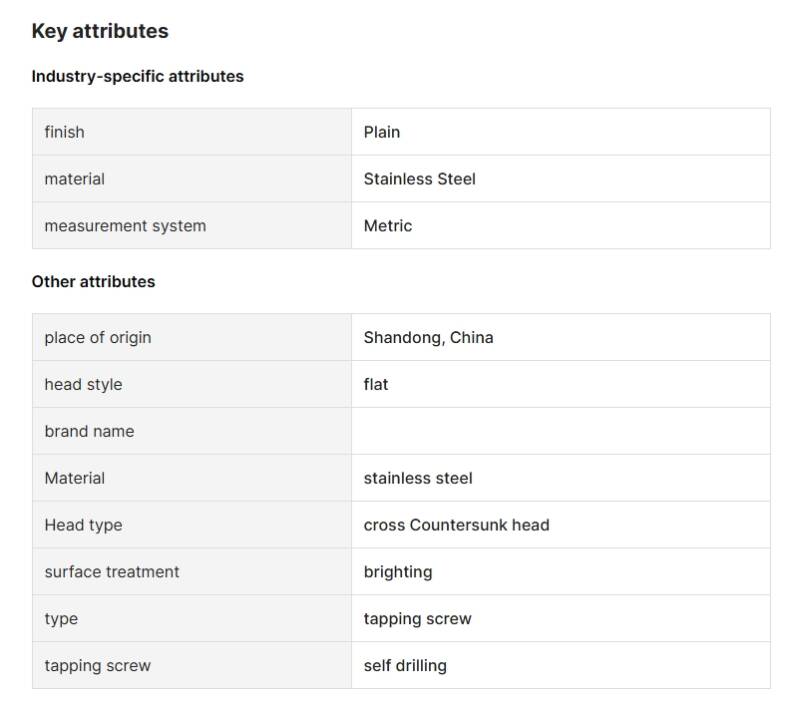This screenshot has height=709, width=800.
Task: Select the brand name label
Action: click(89, 432)
